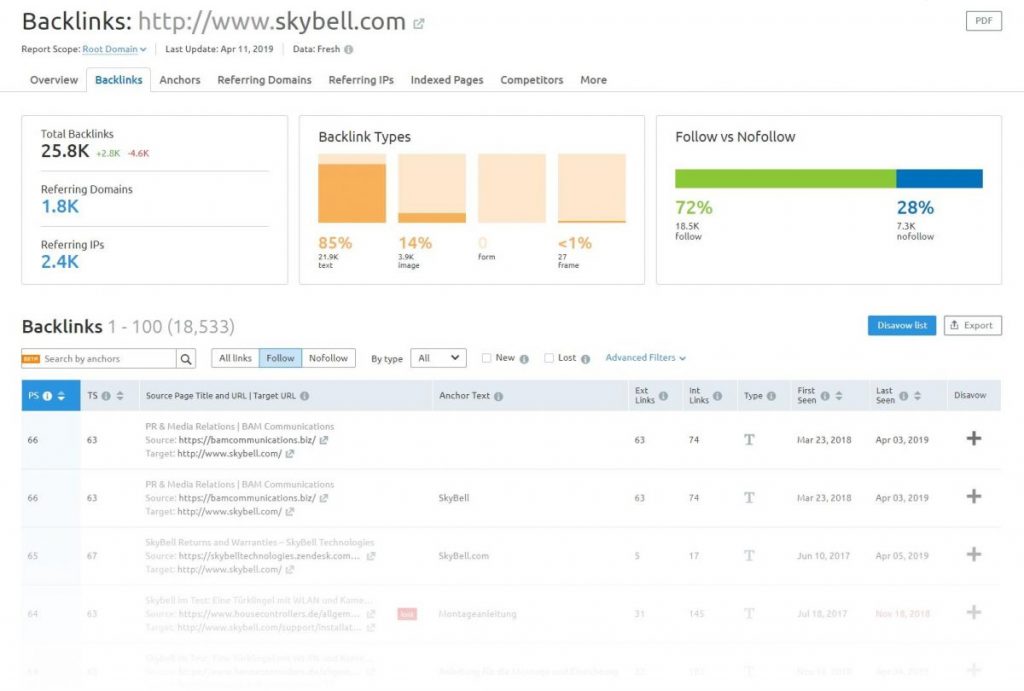This screenshot has height=691, width=1024.
Task: Click the SkyBell.com anchor text cell
Action: coord(464,556)
